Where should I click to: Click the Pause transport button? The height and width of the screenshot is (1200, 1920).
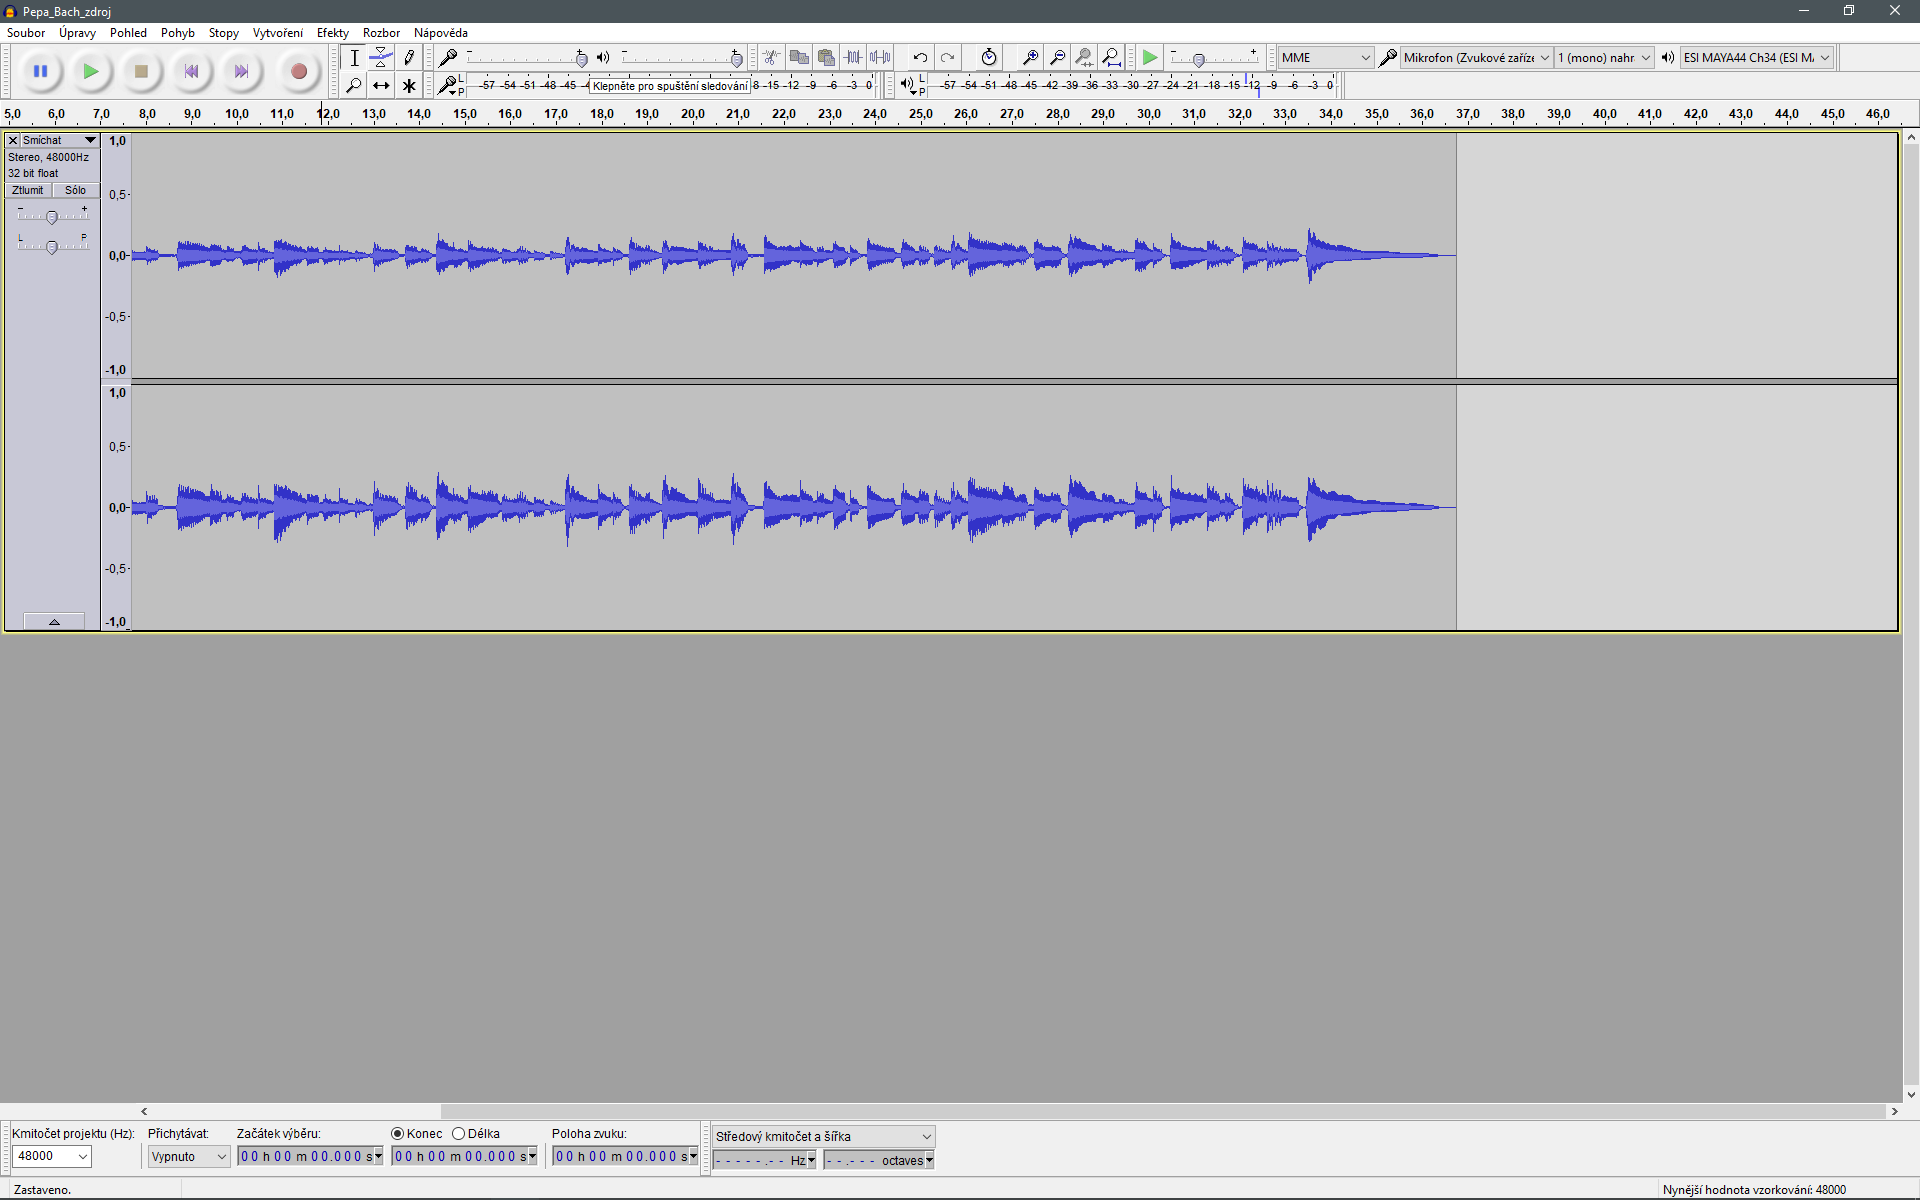tap(40, 71)
